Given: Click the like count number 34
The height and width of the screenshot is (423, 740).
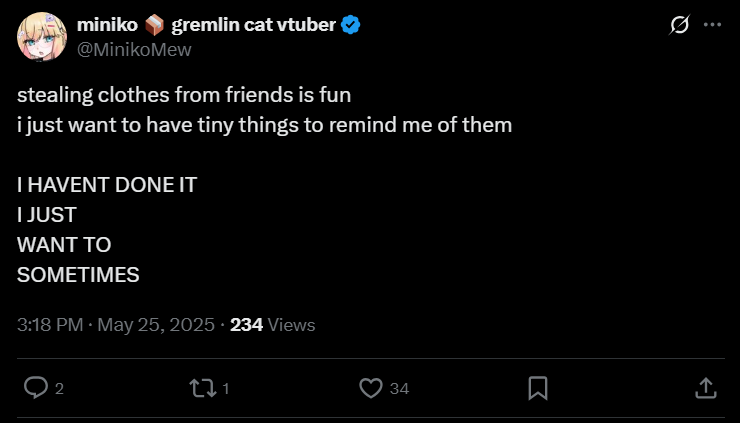Looking at the screenshot, I should pyautogui.click(x=399, y=389).
